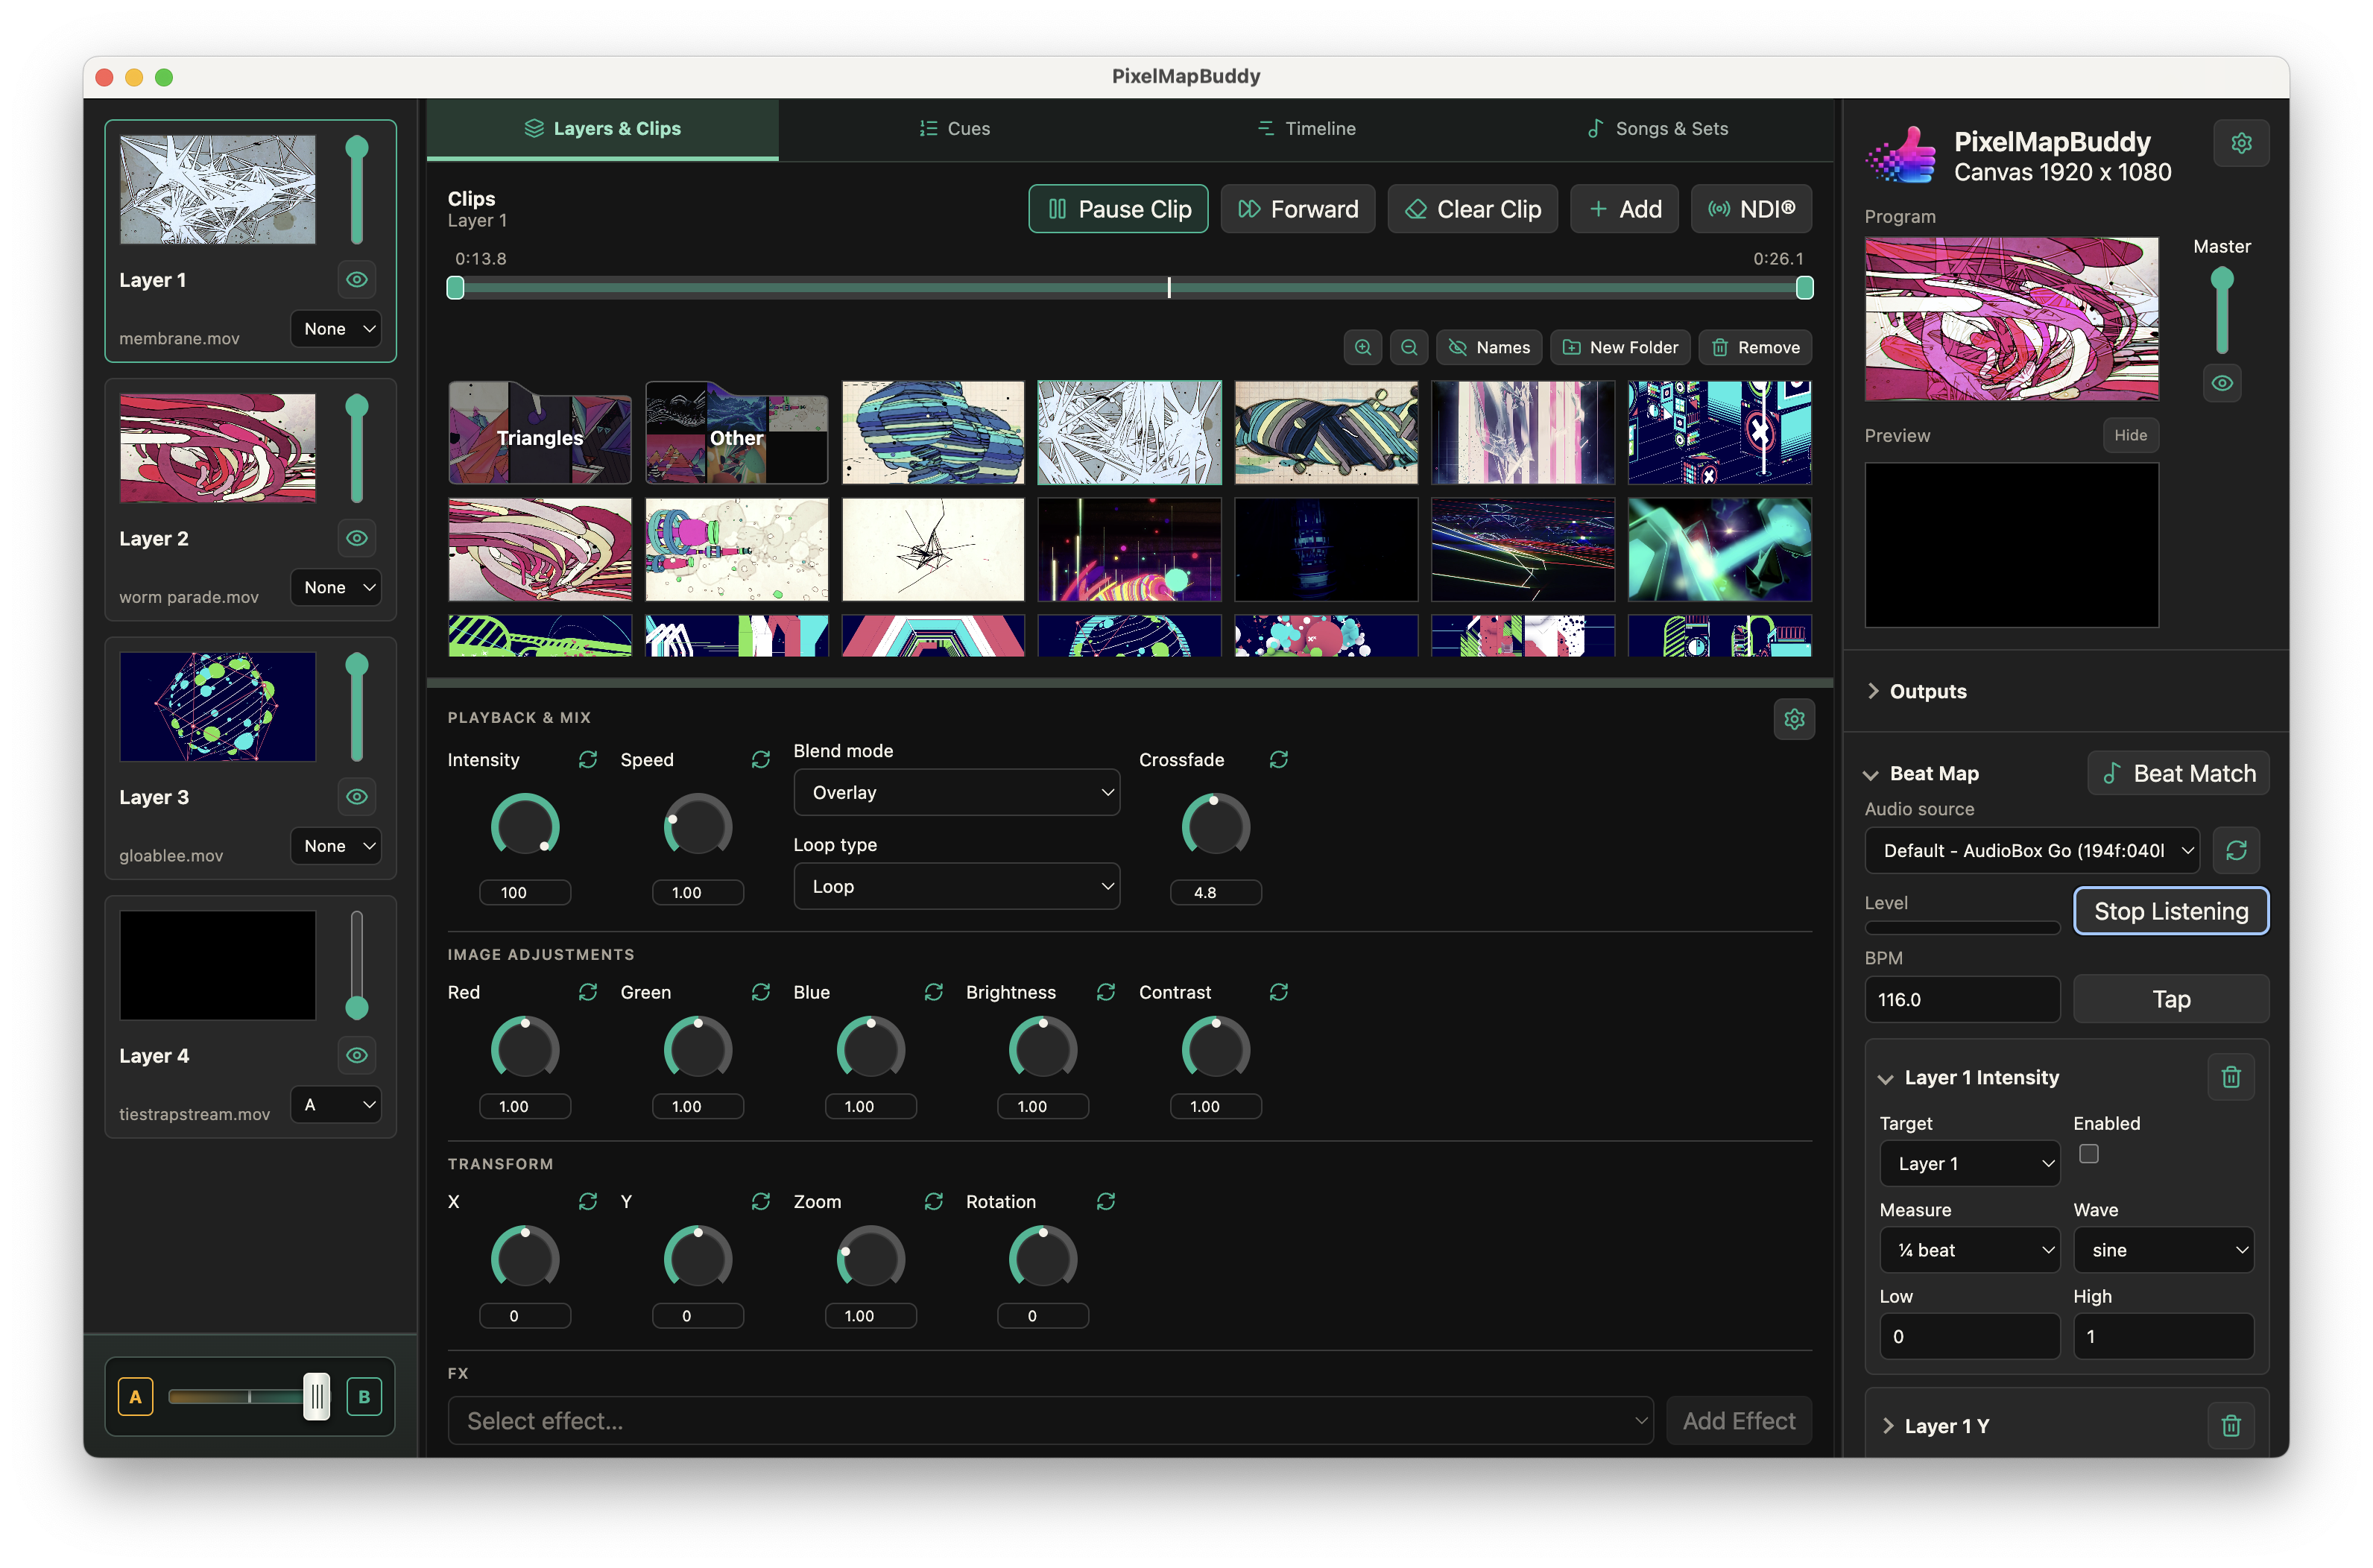The image size is (2373, 1568).
Task: Delete the Layer 1 Intensity beat map
Action: click(2229, 1077)
